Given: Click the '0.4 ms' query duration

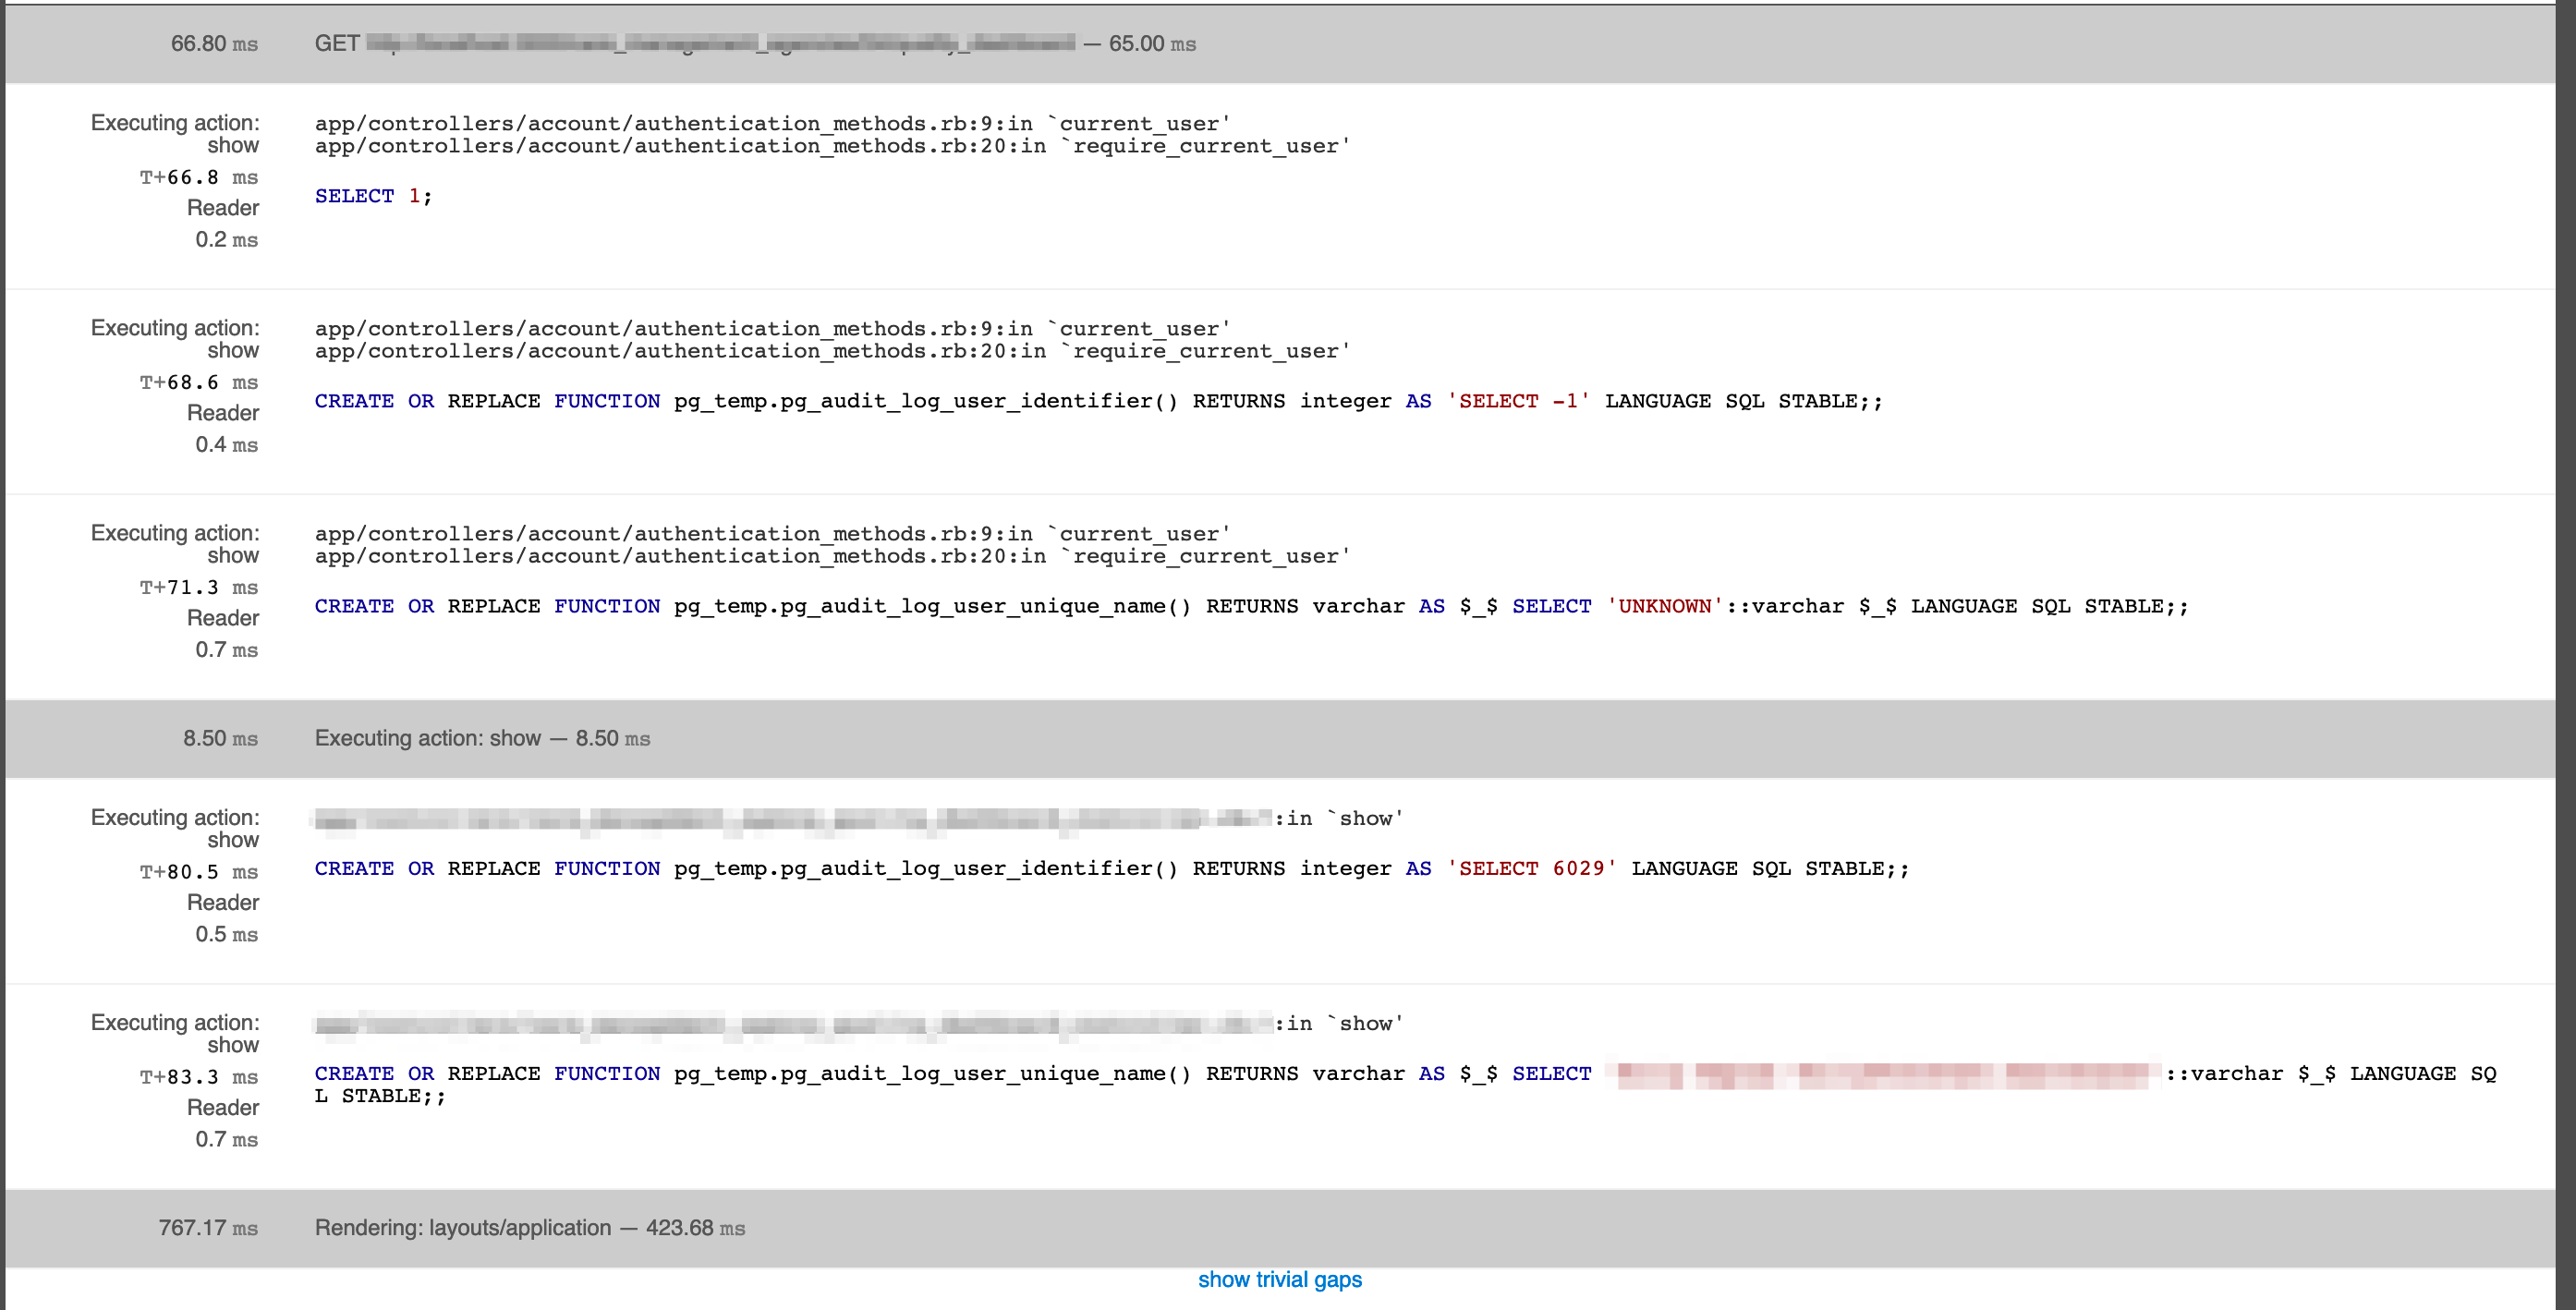Looking at the screenshot, I should 226,444.
